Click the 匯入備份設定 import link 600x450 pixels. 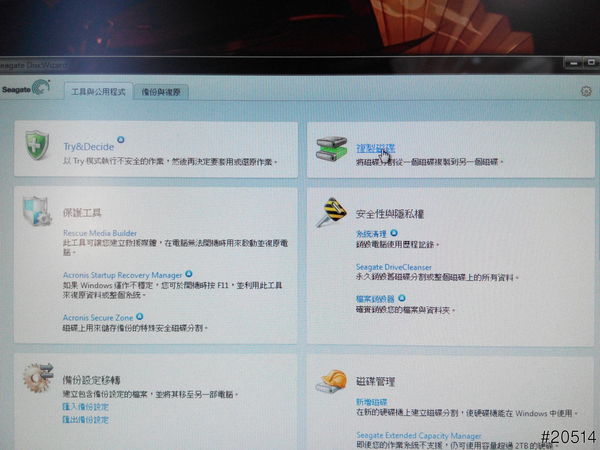pyautogui.click(x=85, y=407)
